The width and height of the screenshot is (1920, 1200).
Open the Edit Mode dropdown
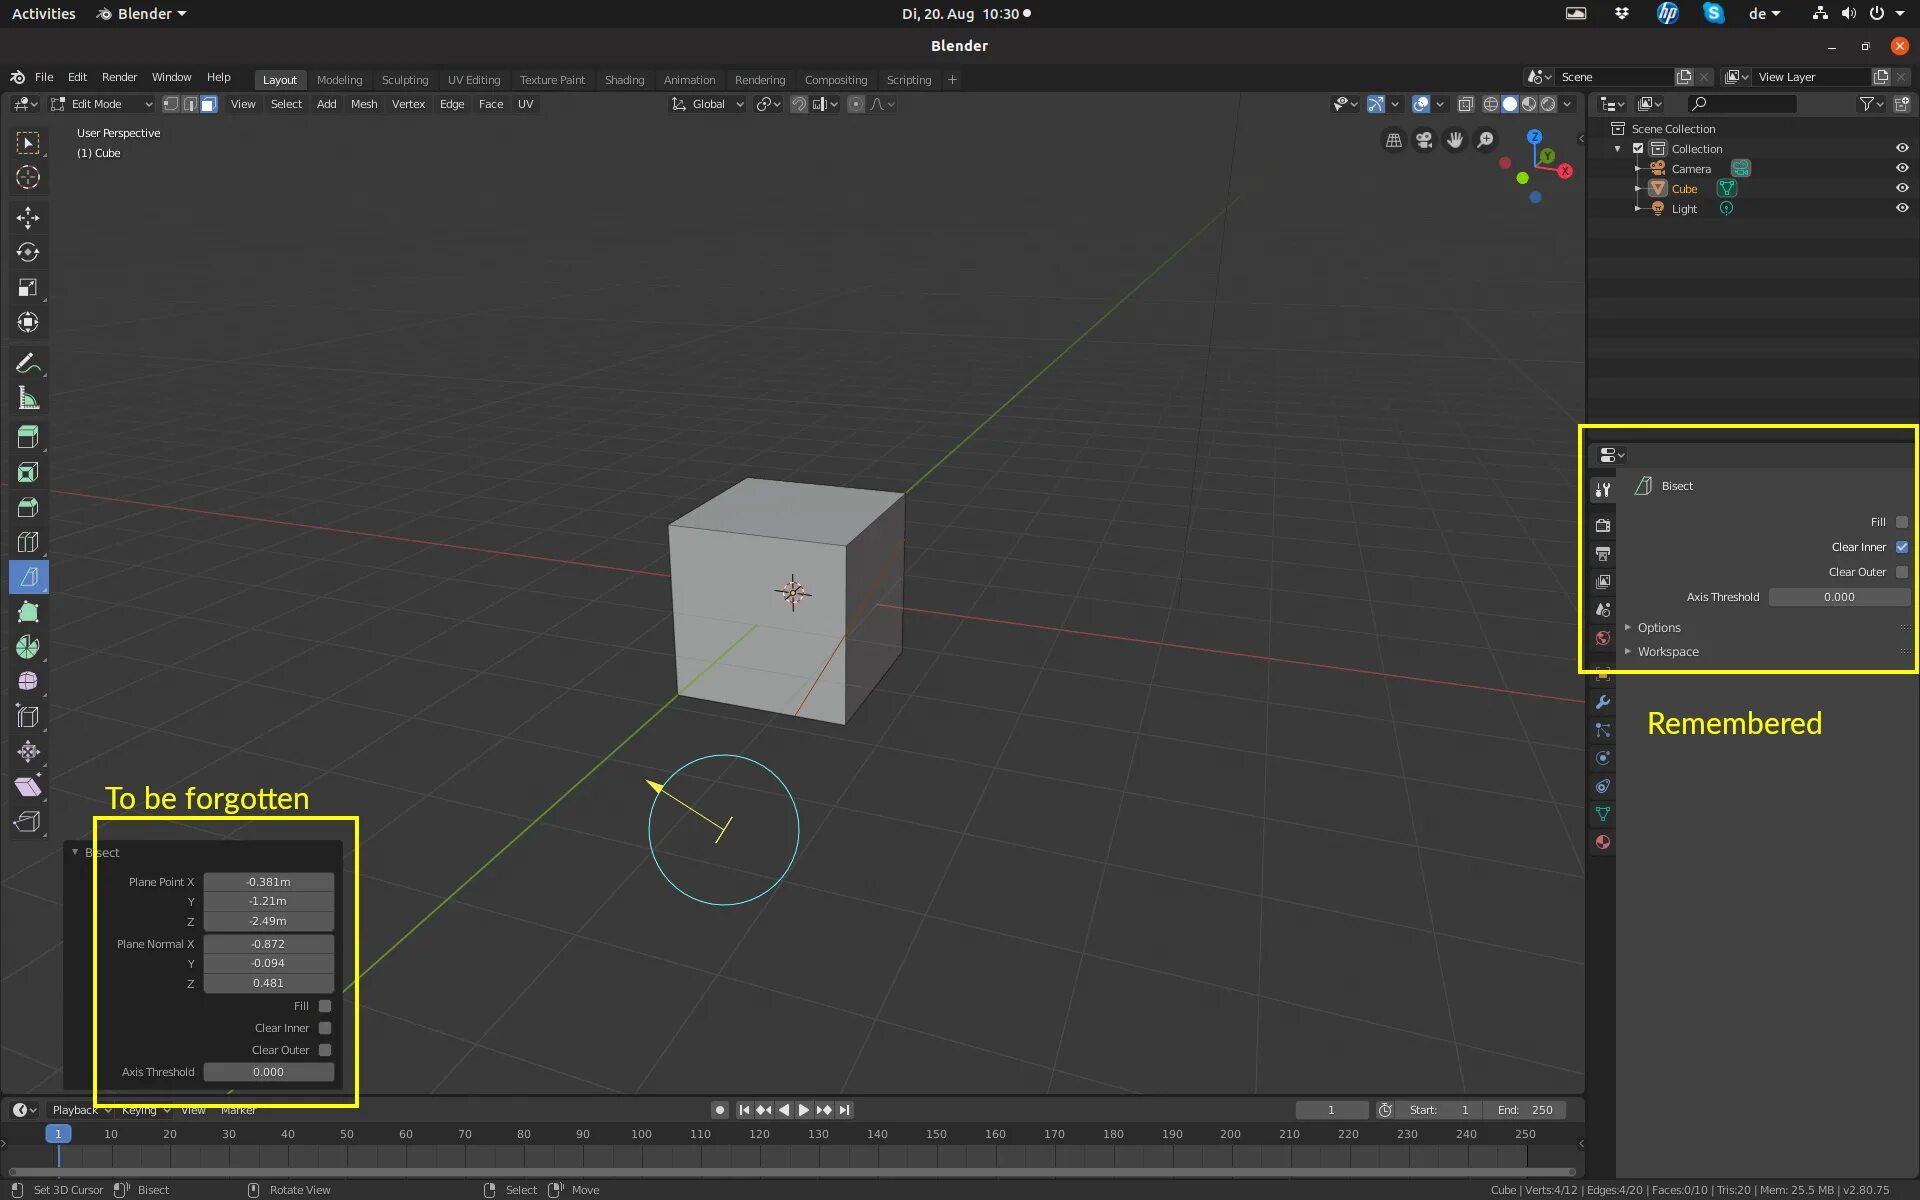[x=101, y=104]
